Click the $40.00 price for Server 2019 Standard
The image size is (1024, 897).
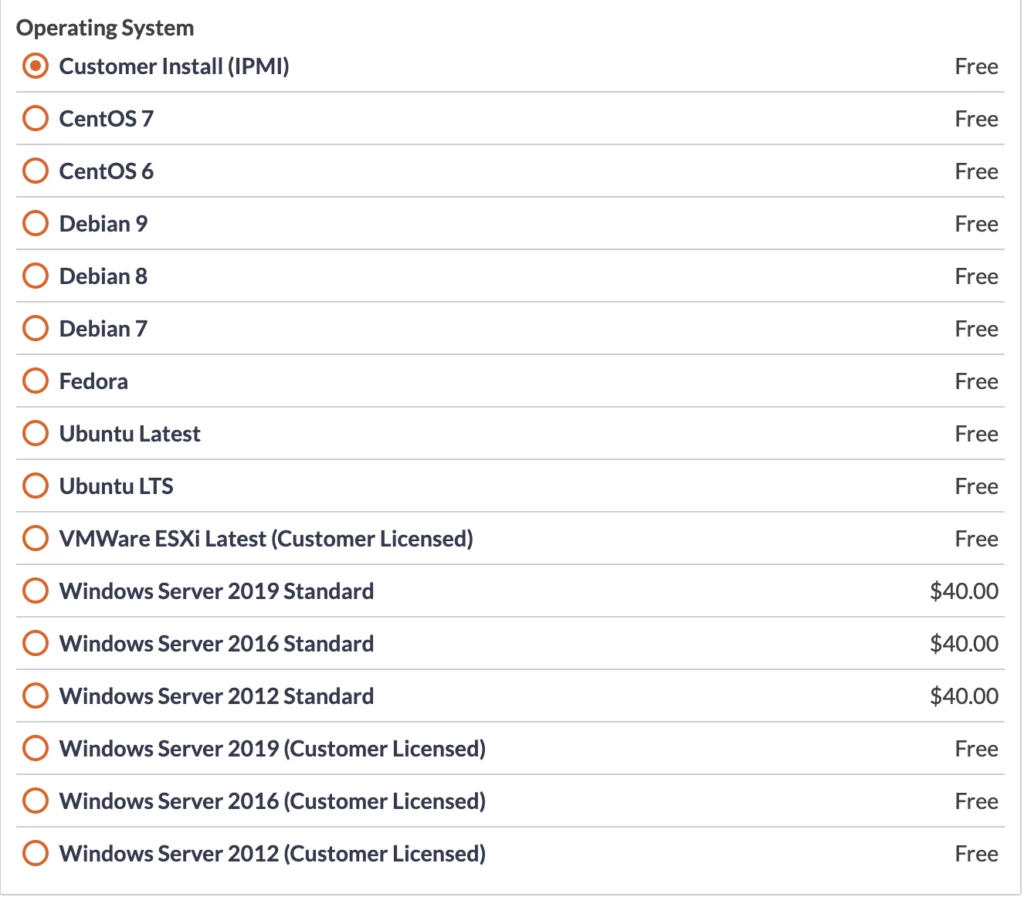click(964, 591)
